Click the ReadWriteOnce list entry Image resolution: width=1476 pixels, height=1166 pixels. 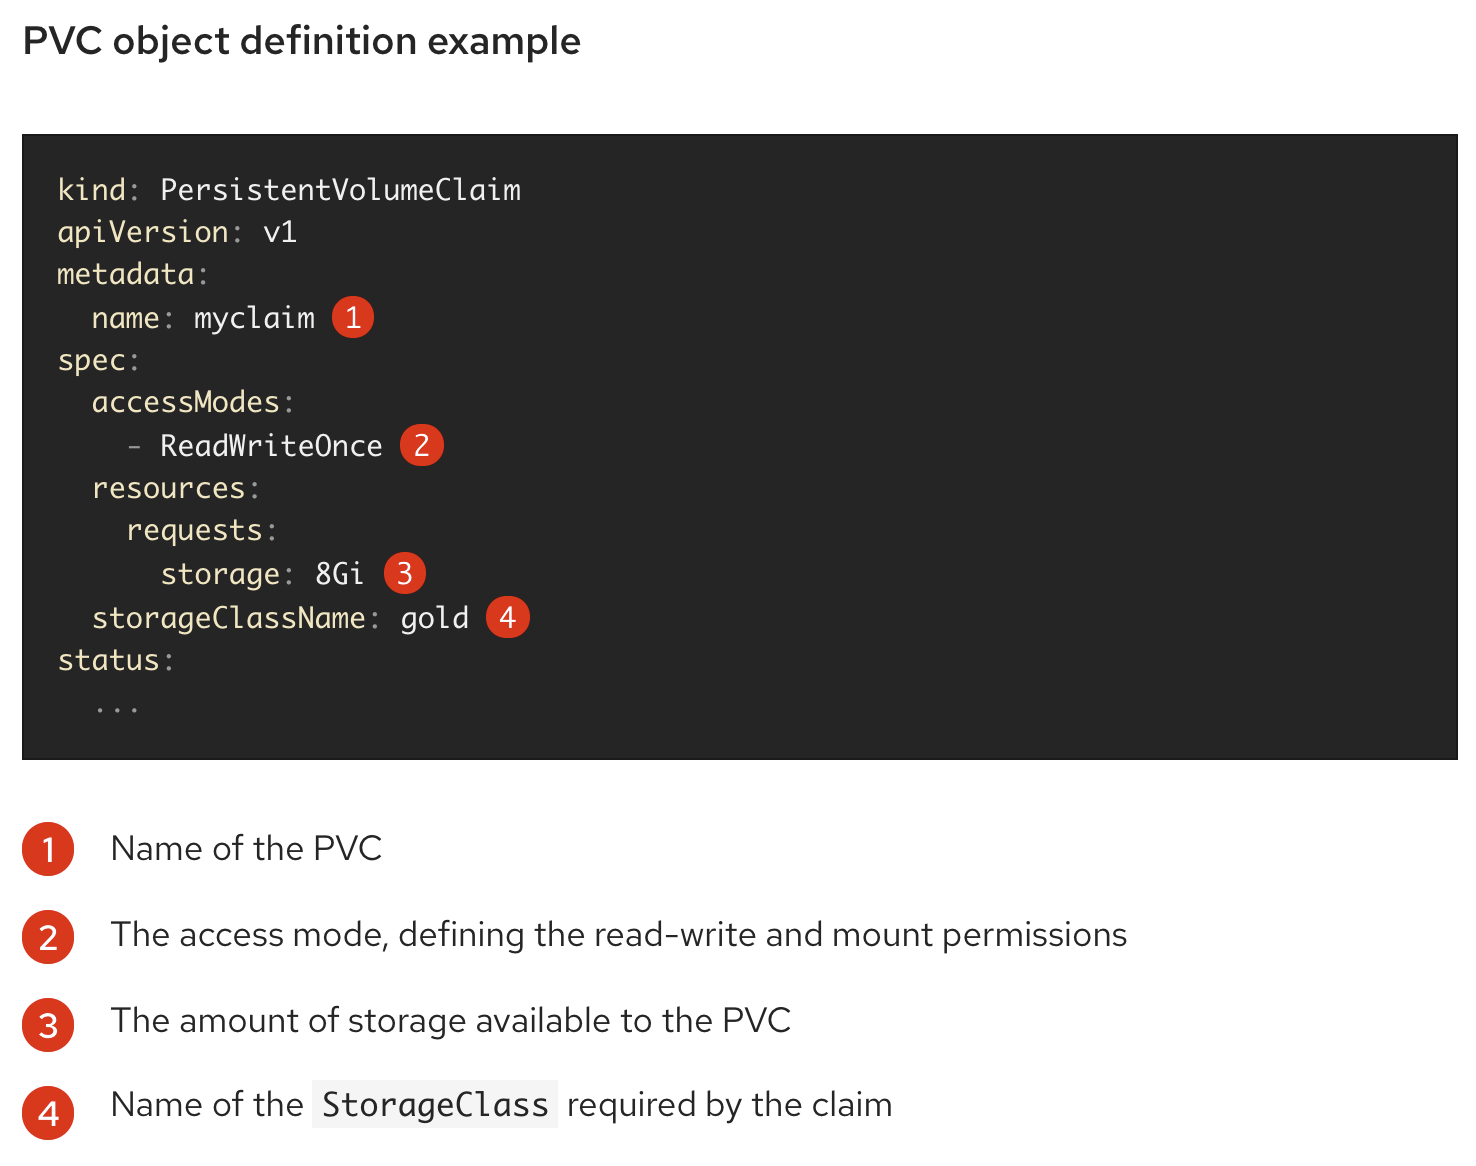click(x=272, y=445)
